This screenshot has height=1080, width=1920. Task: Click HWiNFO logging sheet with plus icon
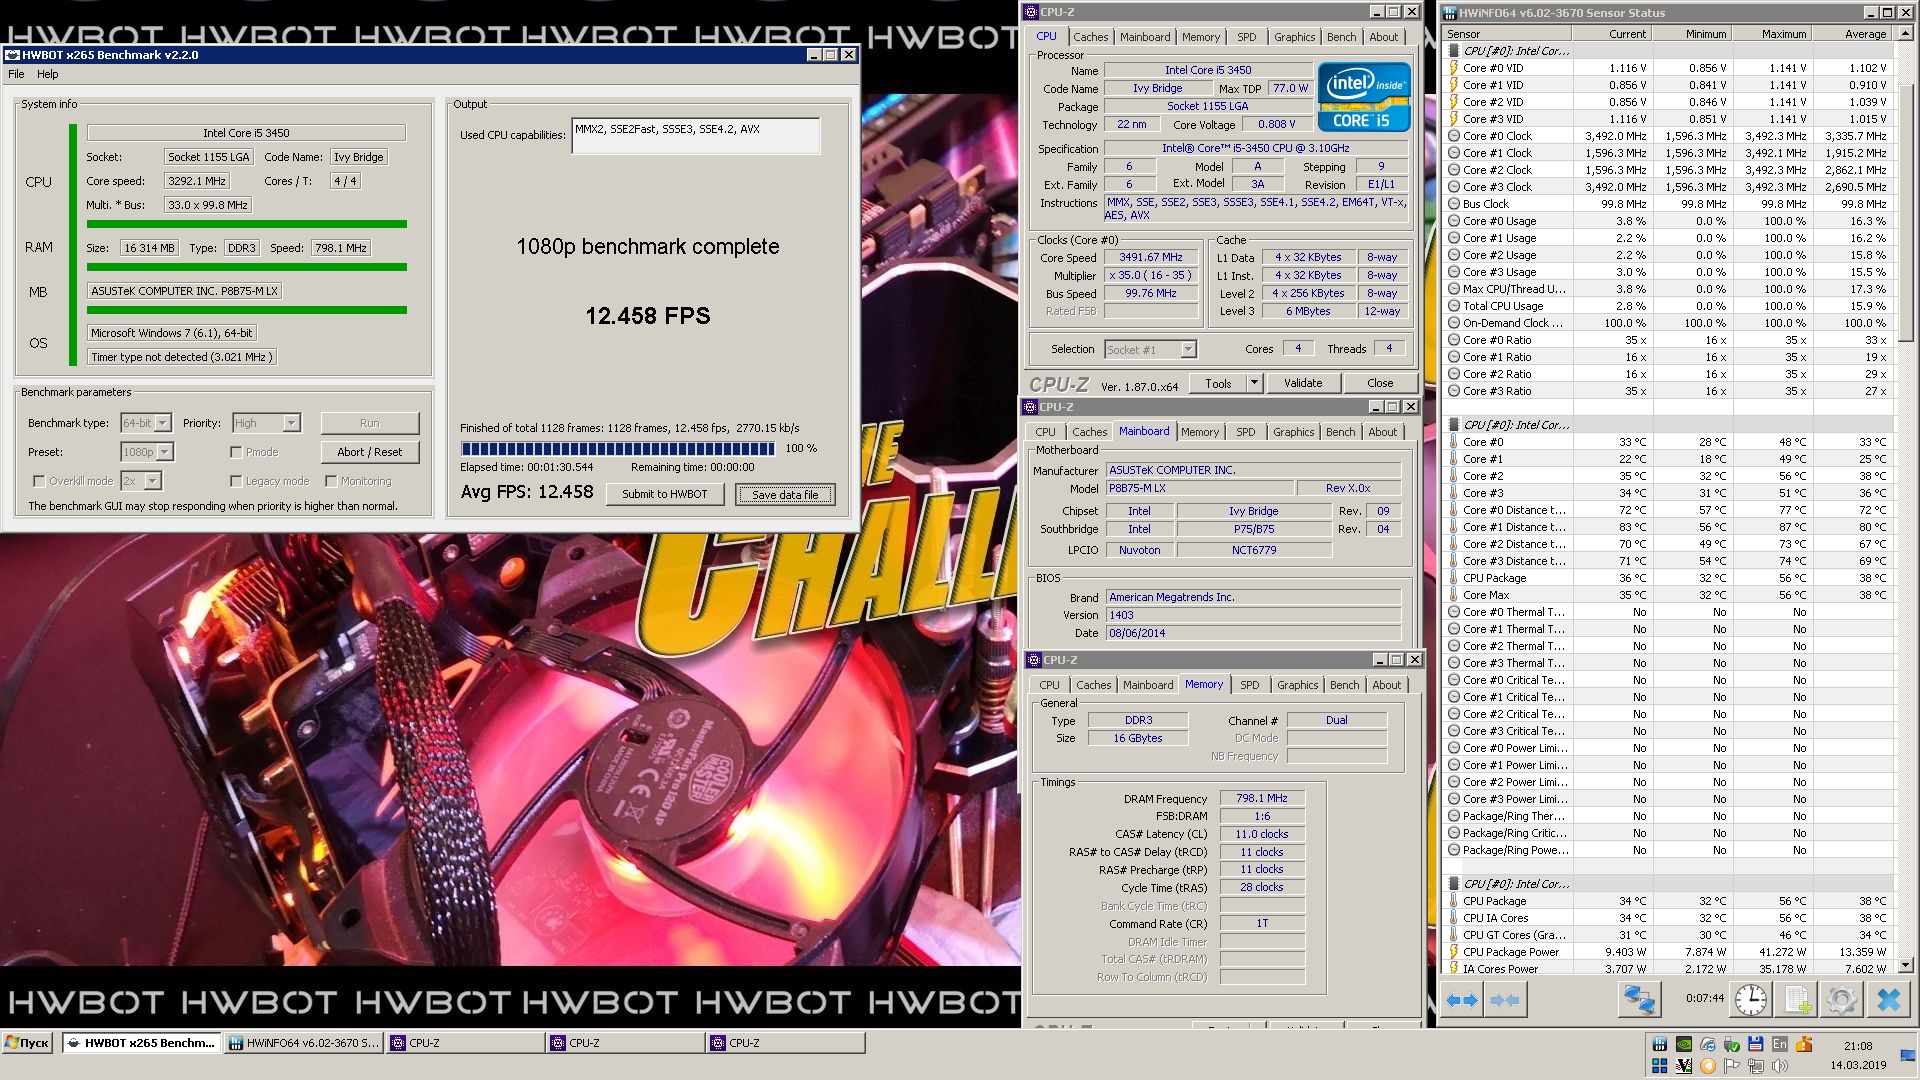tap(1796, 999)
